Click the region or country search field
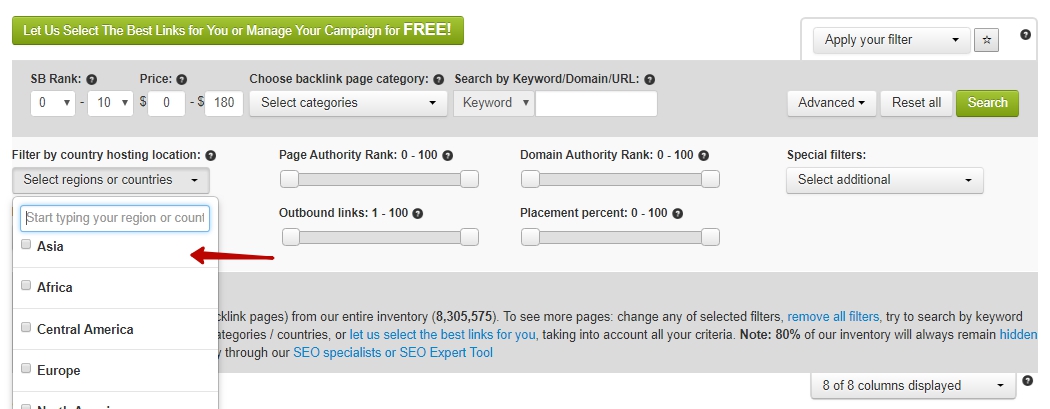This screenshot has width=1050, height=409. click(115, 218)
